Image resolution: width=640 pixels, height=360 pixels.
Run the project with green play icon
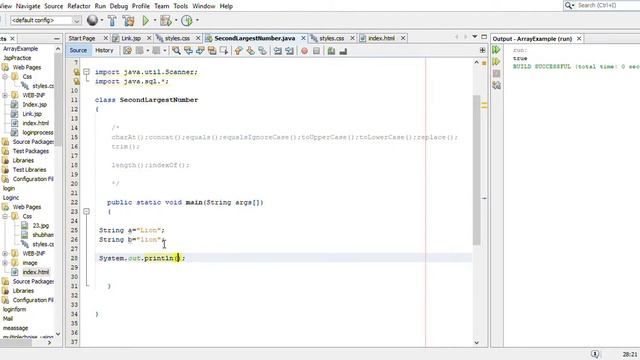click(145, 20)
